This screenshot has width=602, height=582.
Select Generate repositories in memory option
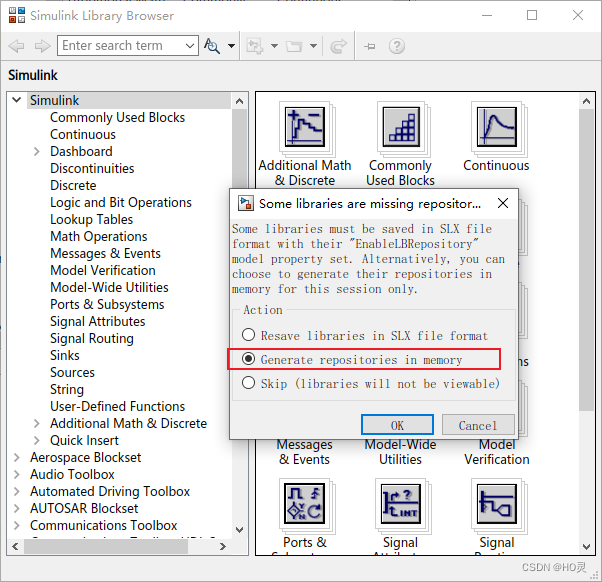tap(352, 360)
